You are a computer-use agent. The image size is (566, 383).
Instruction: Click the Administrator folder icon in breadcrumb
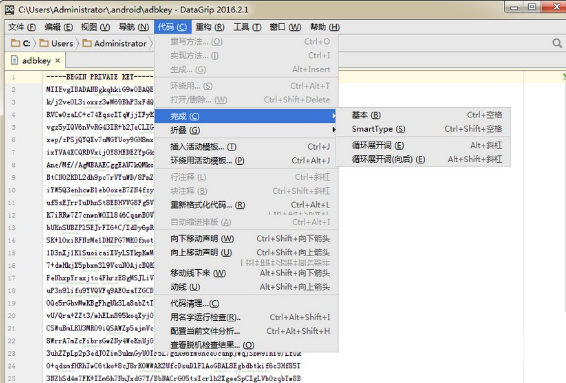(x=87, y=43)
